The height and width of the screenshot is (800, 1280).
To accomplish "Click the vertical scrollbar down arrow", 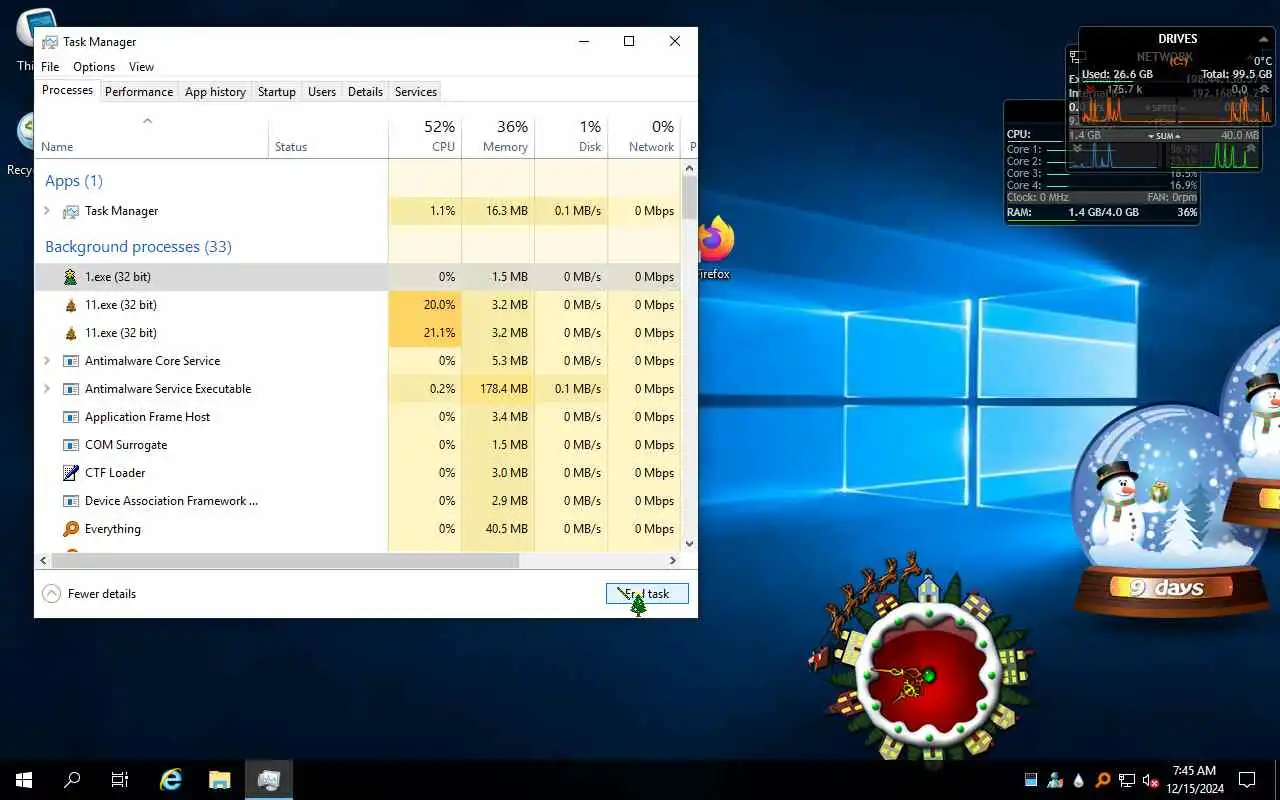I will [689, 544].
